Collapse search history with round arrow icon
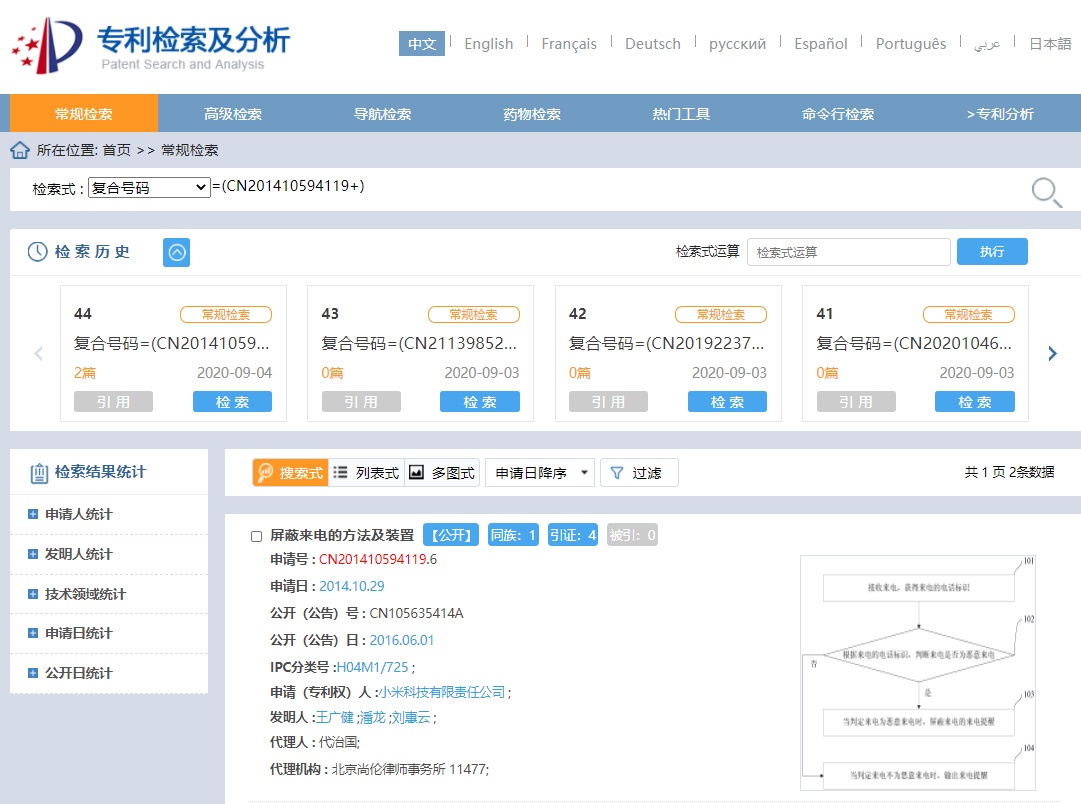The image size is (1081, 804). [176, 252]
